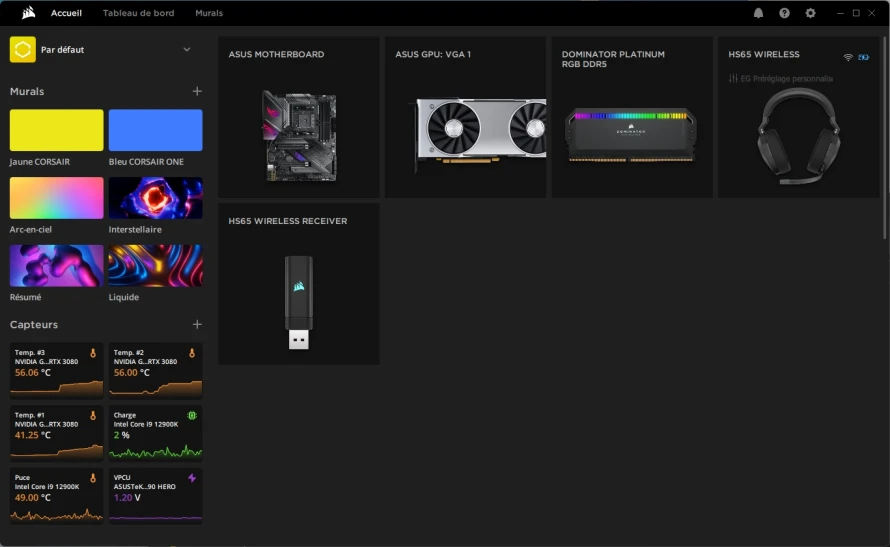Screen dimensions: 890x547
Task: Open the Intel Core i9 Charge sensor
Action: click(156, 432)
